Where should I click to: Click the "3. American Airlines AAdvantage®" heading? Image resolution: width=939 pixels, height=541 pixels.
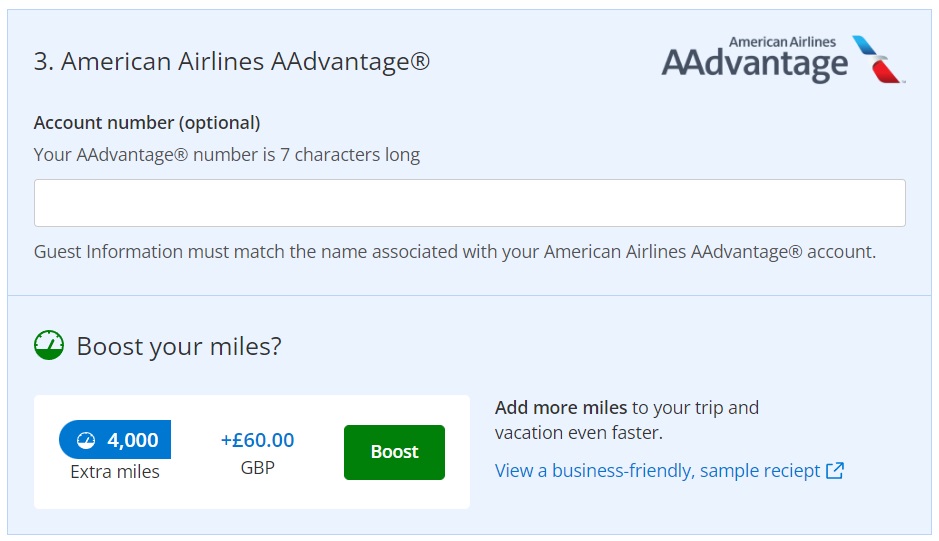[232, 62]
